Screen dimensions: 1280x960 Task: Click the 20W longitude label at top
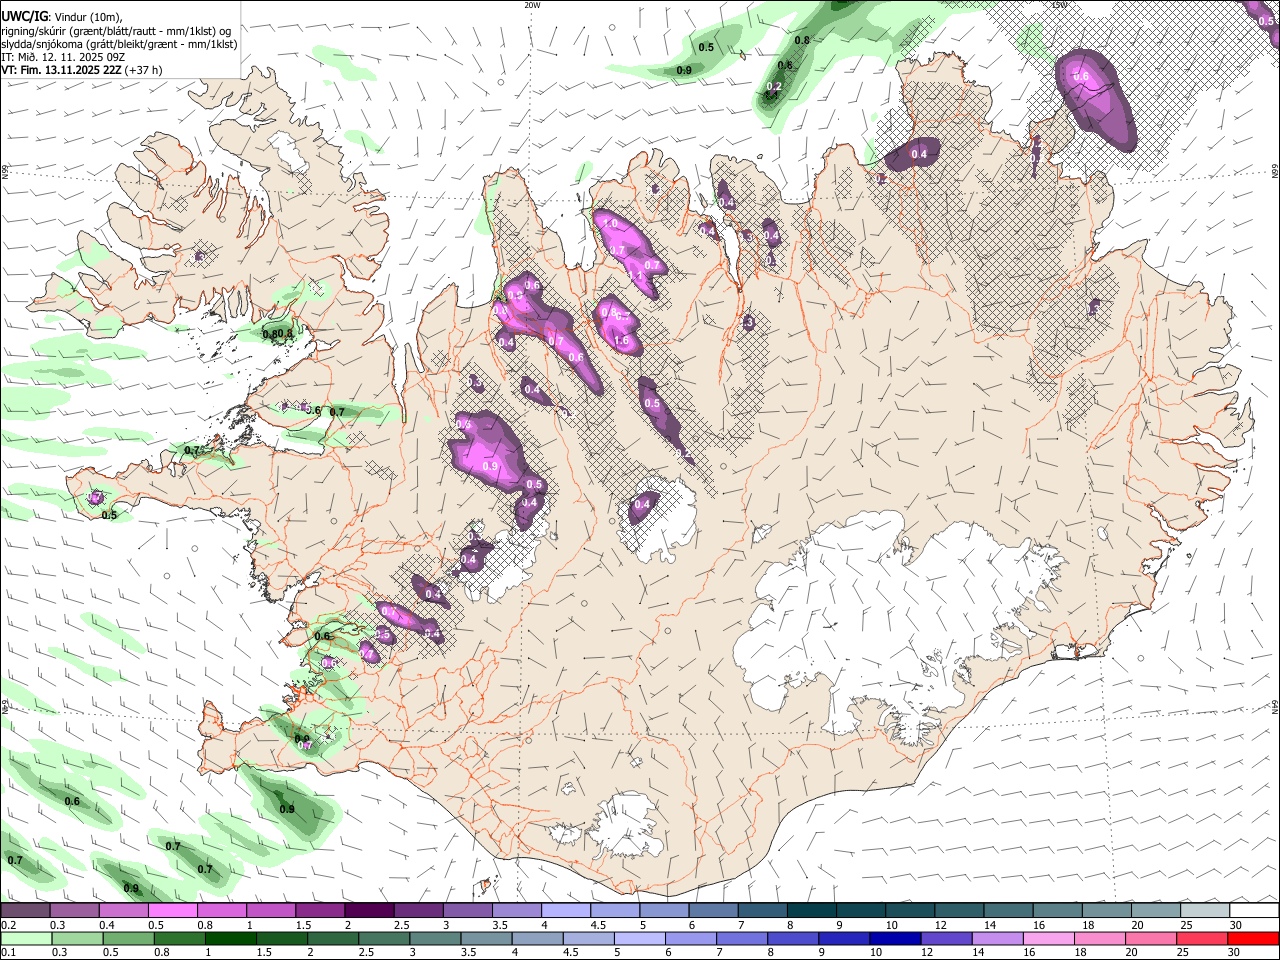tap(532, 5)
